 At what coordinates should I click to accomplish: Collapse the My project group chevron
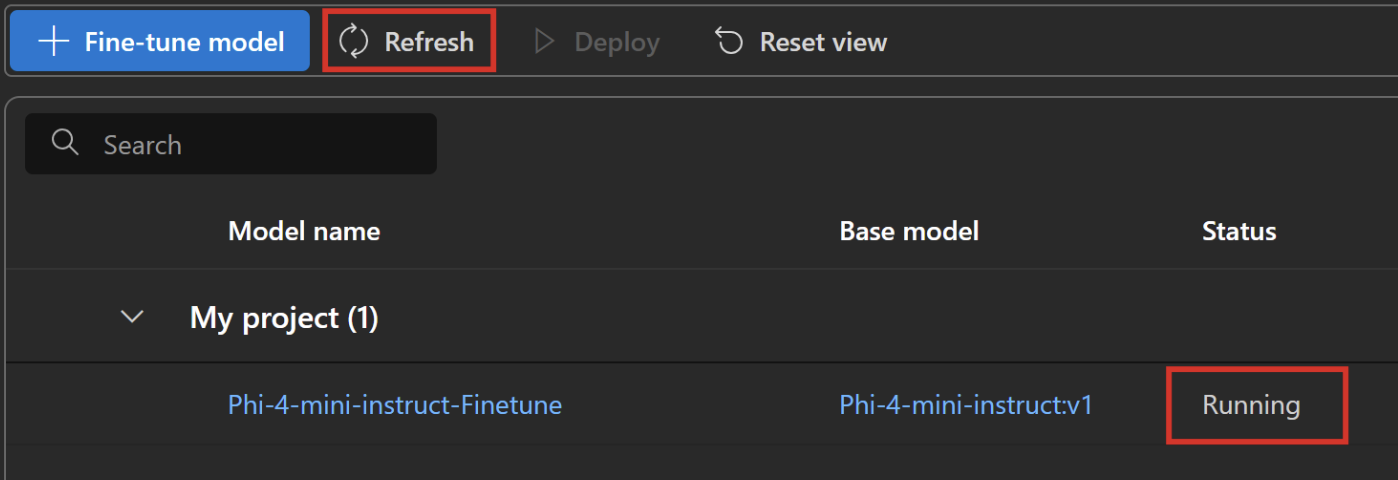click(131, 317)
